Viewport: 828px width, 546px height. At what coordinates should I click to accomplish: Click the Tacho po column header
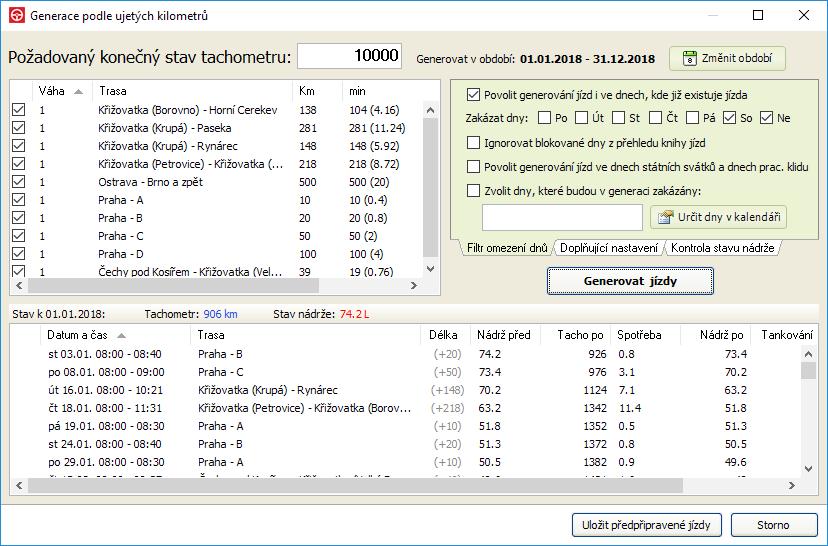tap(576, 335)
